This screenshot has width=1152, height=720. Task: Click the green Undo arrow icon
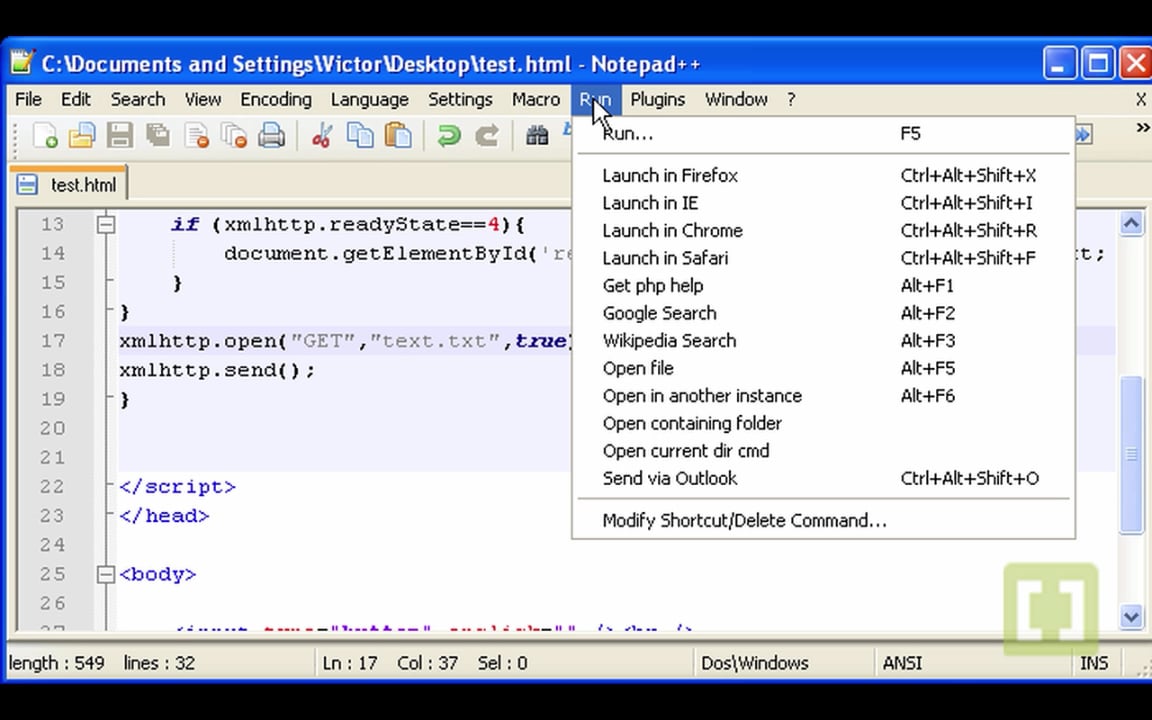(449, 135)
